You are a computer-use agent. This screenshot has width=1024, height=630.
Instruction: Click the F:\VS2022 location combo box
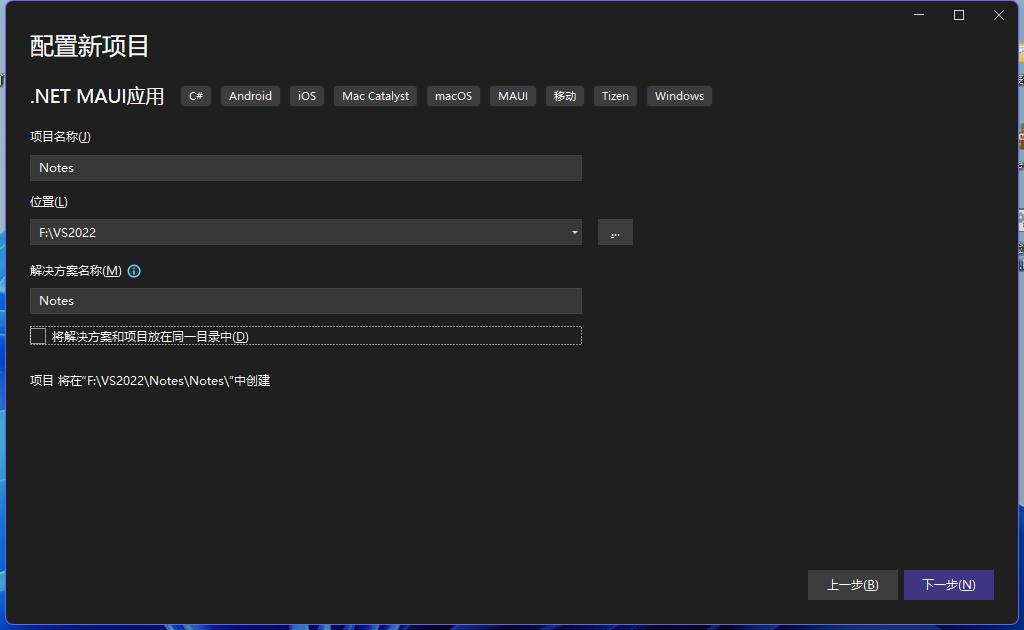coord(306,232)
